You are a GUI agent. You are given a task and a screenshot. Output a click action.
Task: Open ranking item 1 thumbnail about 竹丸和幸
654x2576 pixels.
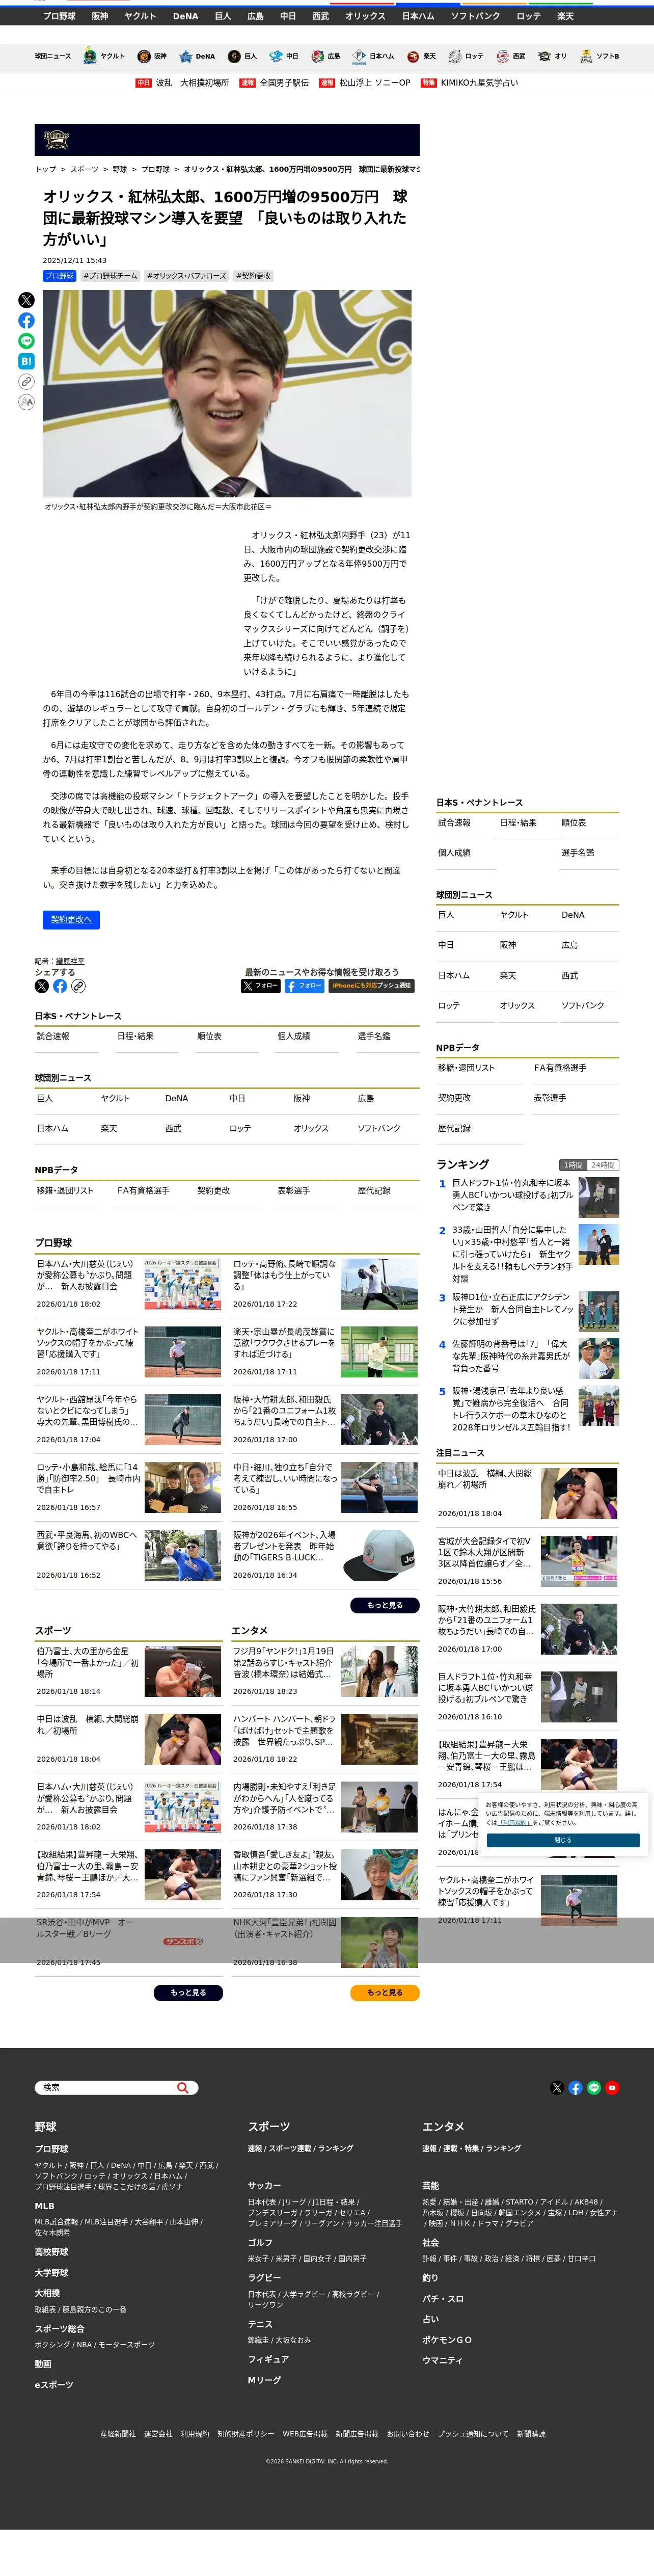point(598,1197)
